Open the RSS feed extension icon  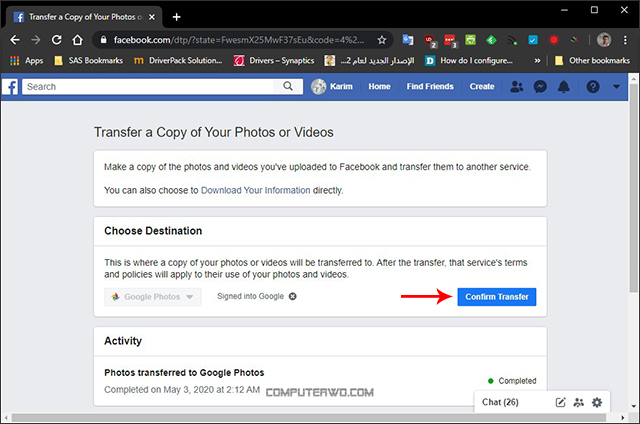(x=512, y=40)
